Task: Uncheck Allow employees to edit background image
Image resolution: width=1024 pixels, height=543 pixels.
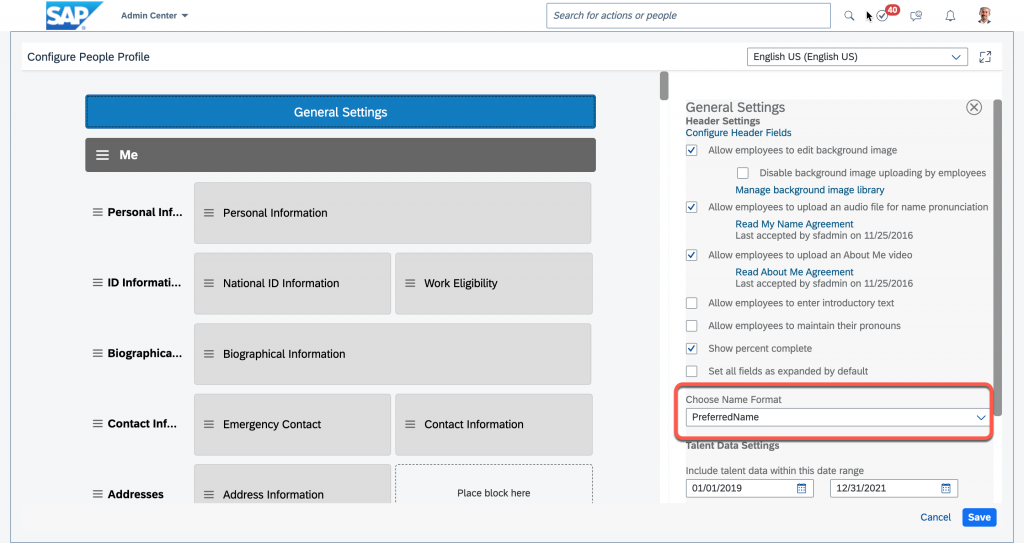Action: [692, 150]
